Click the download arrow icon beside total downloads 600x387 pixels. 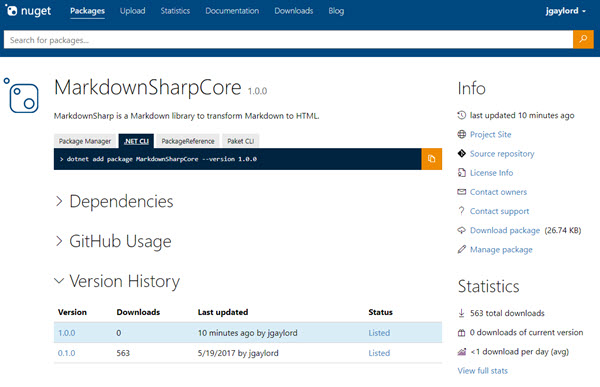click(461, 313)
